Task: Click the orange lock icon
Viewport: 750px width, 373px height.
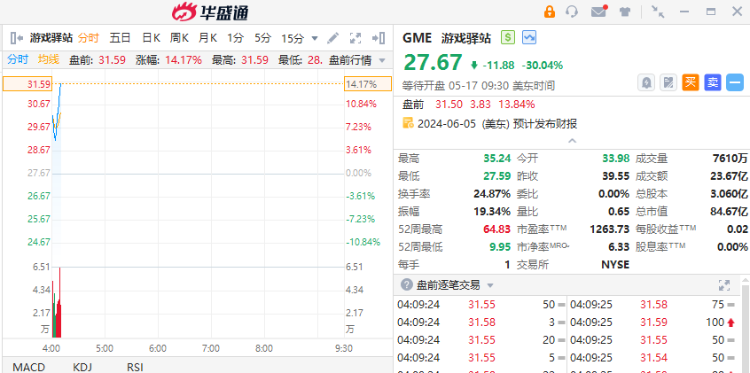Action: [549, 11]
